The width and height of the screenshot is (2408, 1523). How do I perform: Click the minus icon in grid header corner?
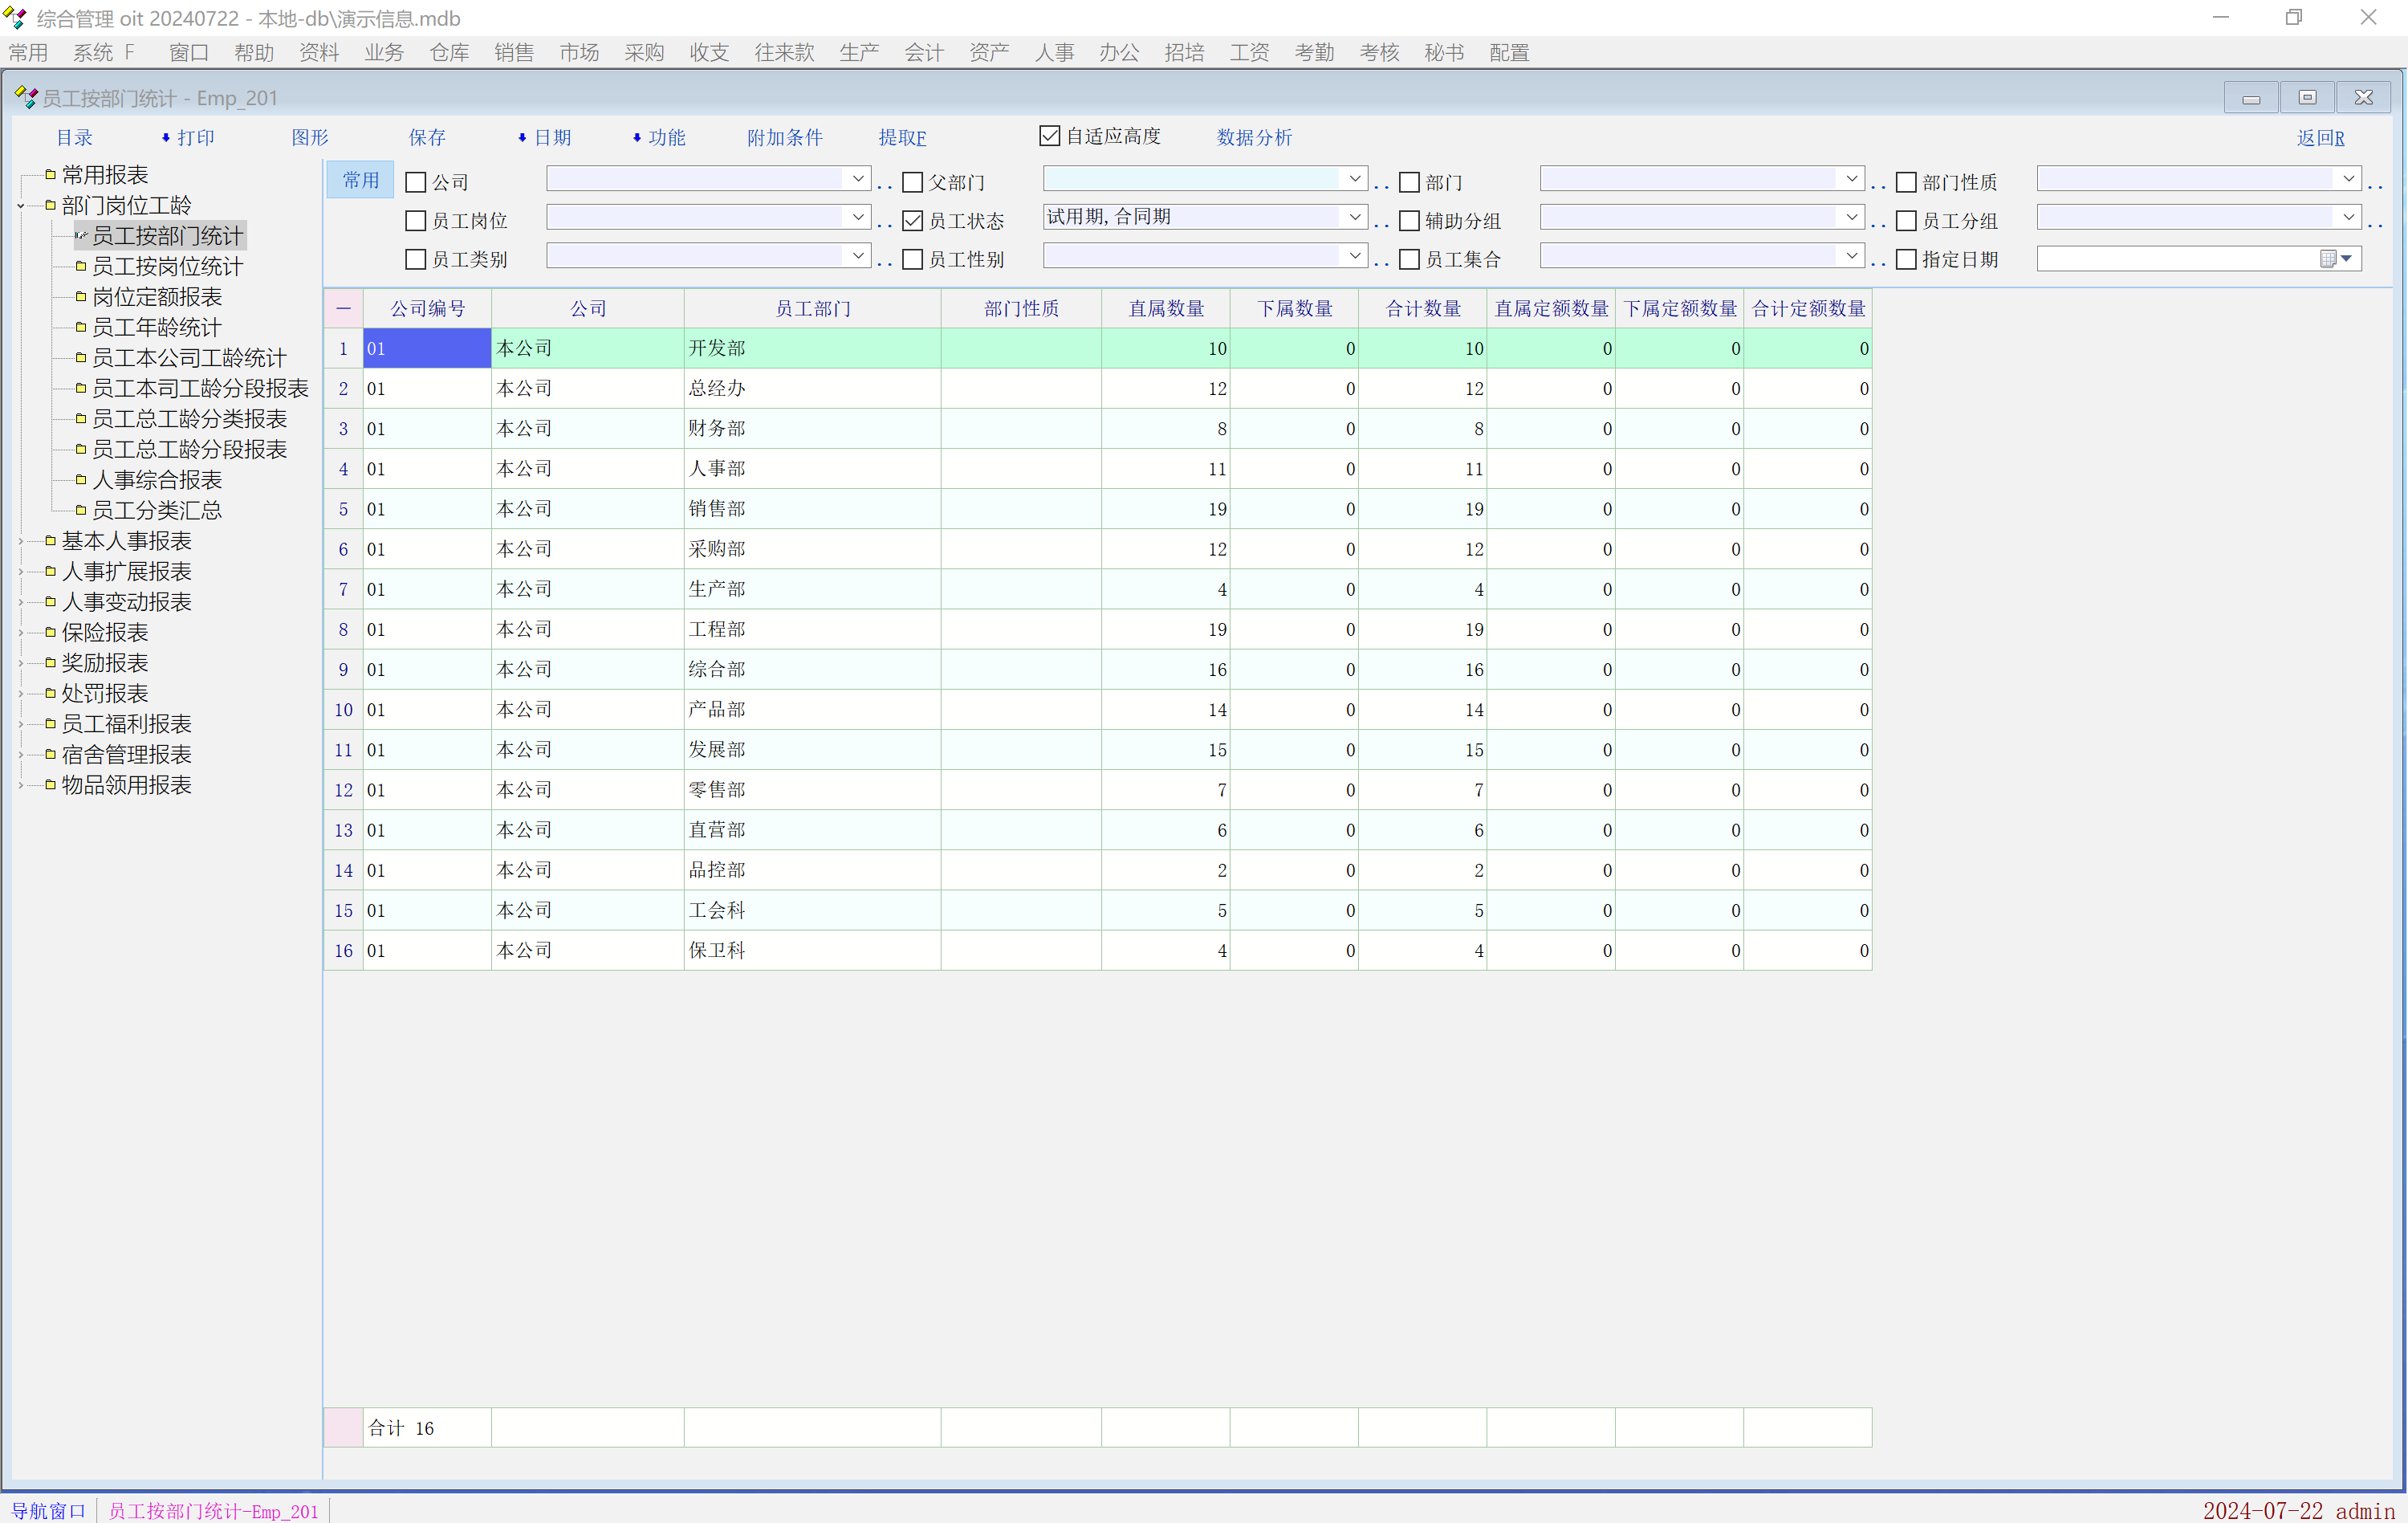343,308
